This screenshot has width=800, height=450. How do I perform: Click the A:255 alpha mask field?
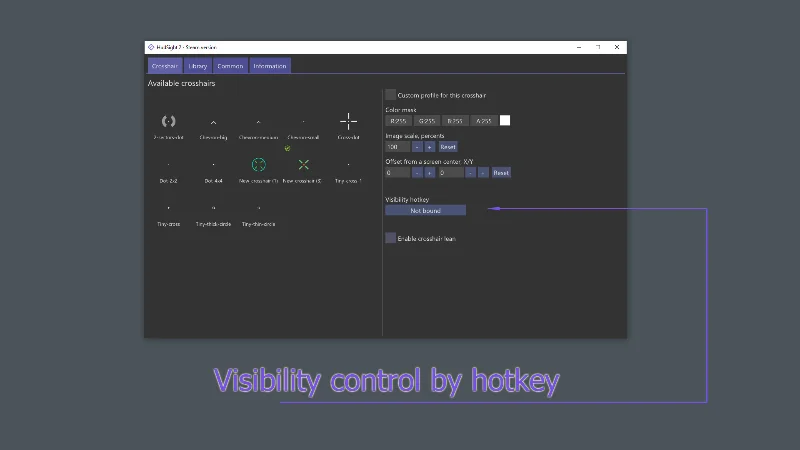[484, 120]
